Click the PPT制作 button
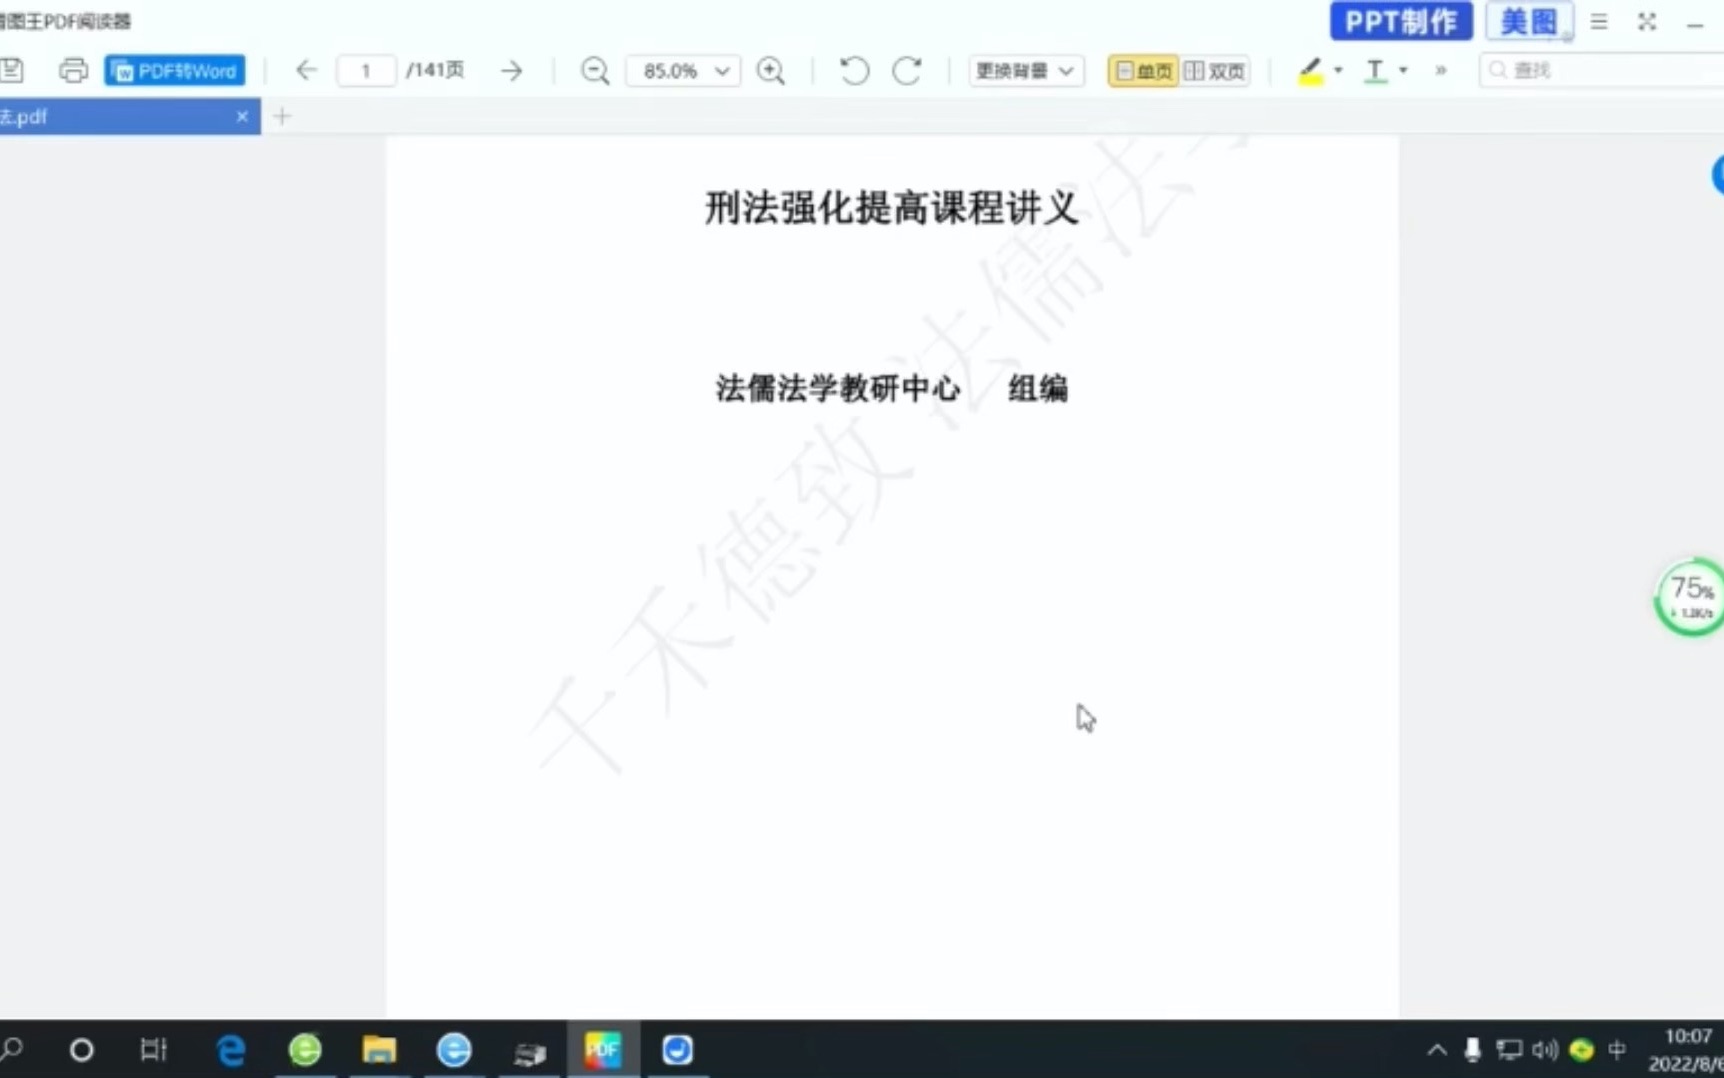Screen dimensions: 1724x1078 pos(1400,21)
